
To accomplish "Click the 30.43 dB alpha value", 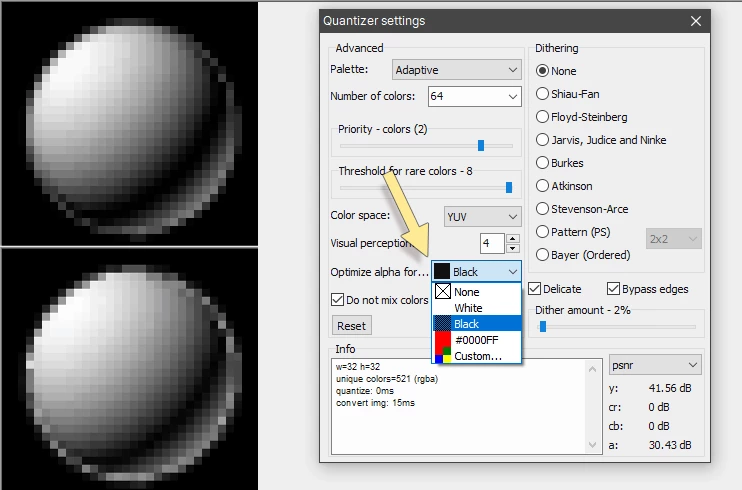I will coord(670,445).
